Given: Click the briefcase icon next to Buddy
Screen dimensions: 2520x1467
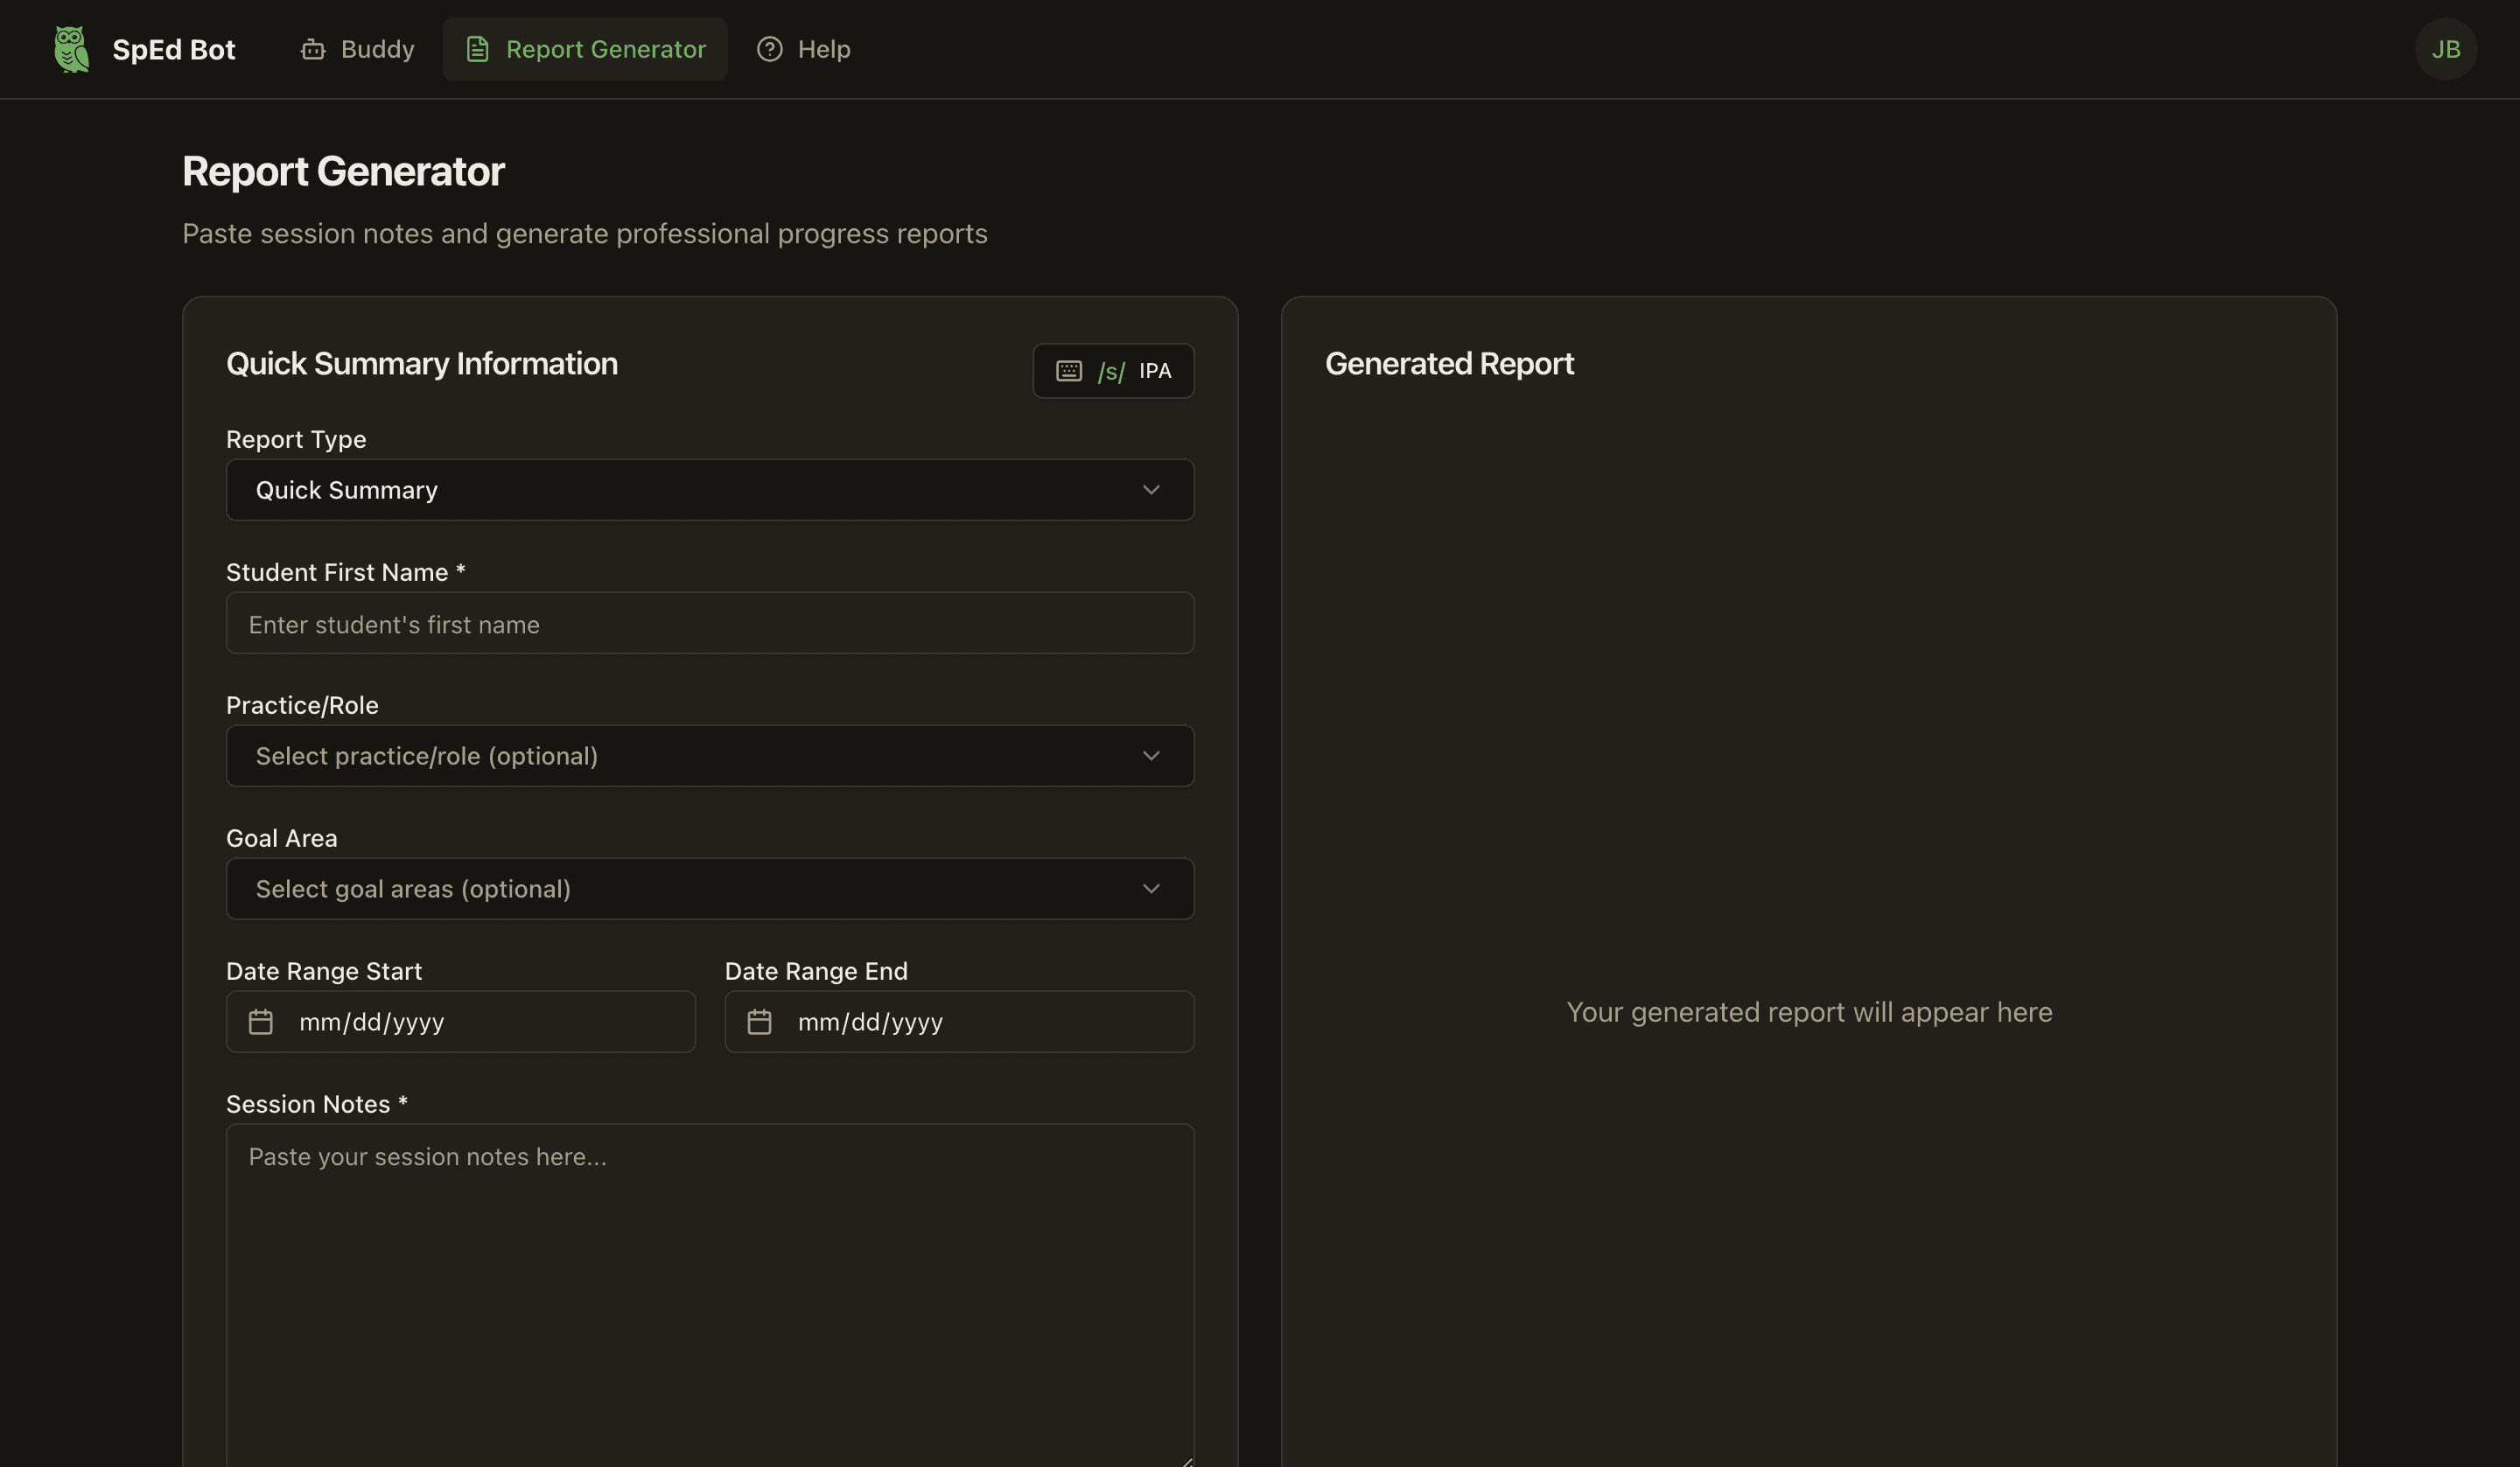Looking at the screenshot, I should [313, 48].
